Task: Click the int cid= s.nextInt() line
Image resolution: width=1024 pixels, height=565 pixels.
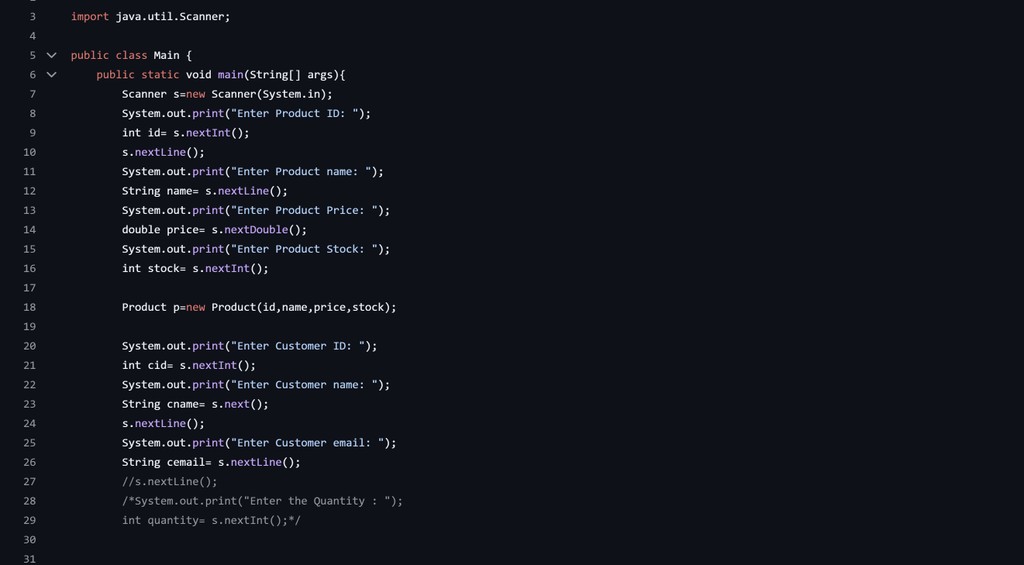Action: [x=188, y=366]
